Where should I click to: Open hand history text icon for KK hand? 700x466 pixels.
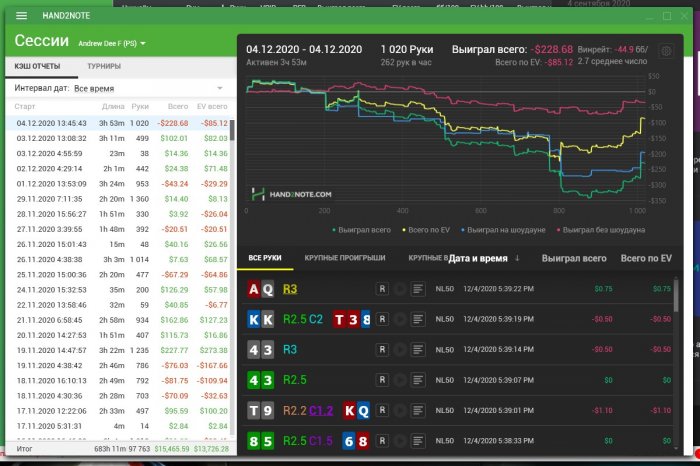click(418, 319)
